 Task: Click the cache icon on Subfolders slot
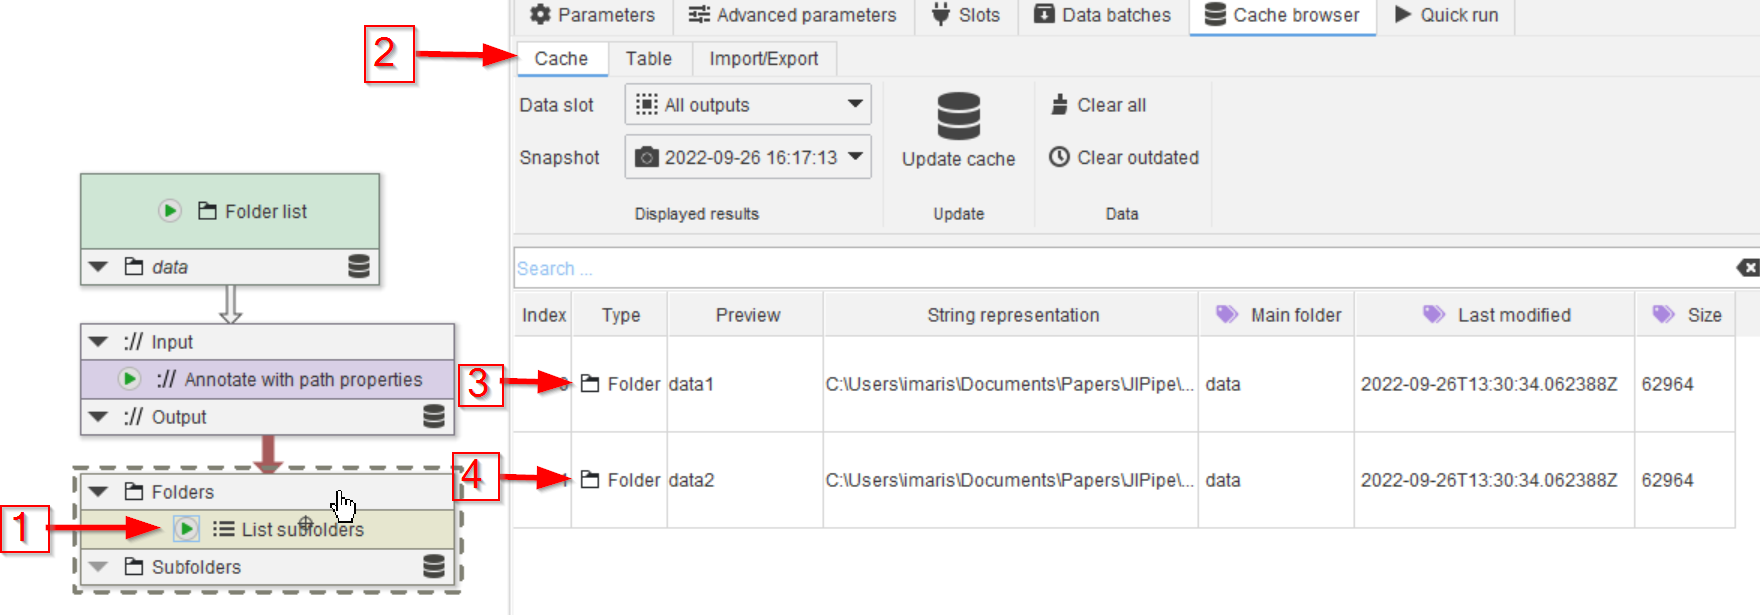click(433, 567)
